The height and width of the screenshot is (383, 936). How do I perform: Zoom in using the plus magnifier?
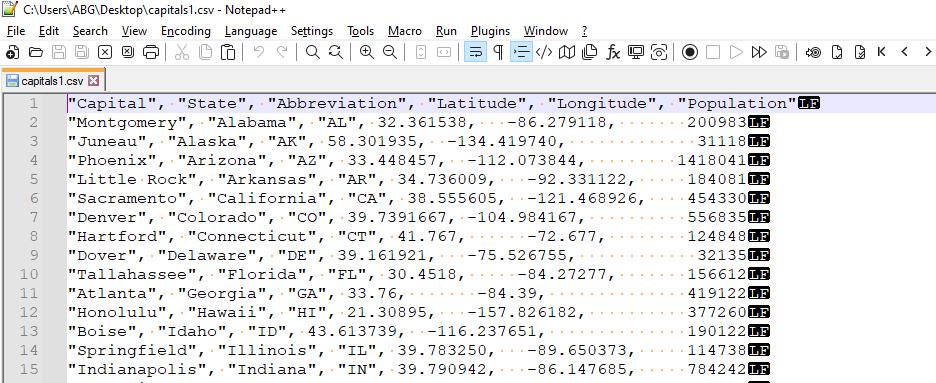(x=367, y=52)
